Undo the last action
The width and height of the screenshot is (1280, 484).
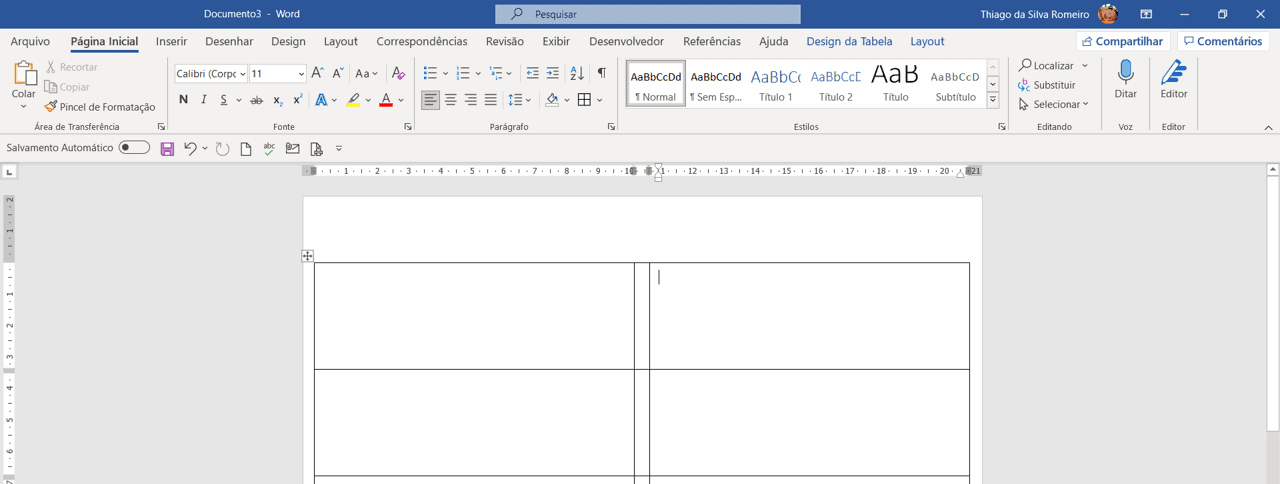point(190,149)
